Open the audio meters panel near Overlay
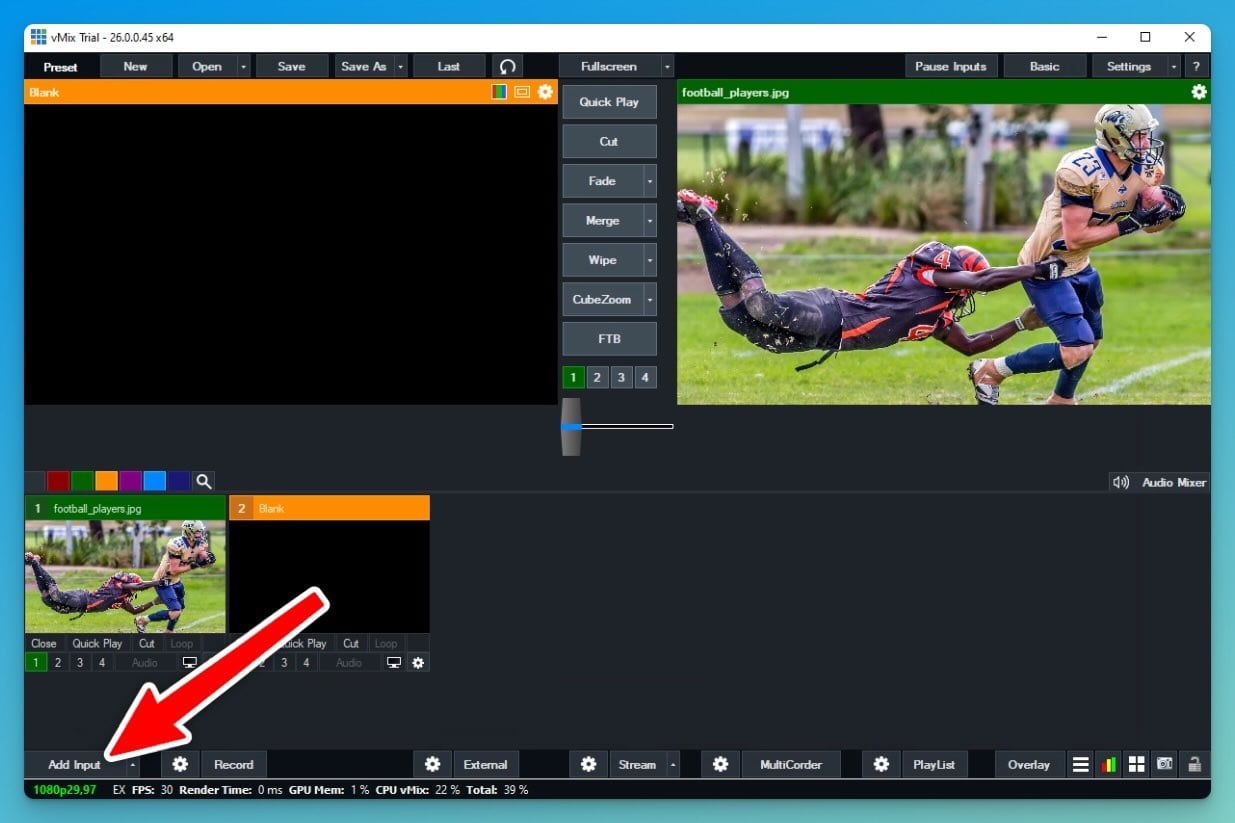This screenshot has height=823, width=1235. point(1108,764)
